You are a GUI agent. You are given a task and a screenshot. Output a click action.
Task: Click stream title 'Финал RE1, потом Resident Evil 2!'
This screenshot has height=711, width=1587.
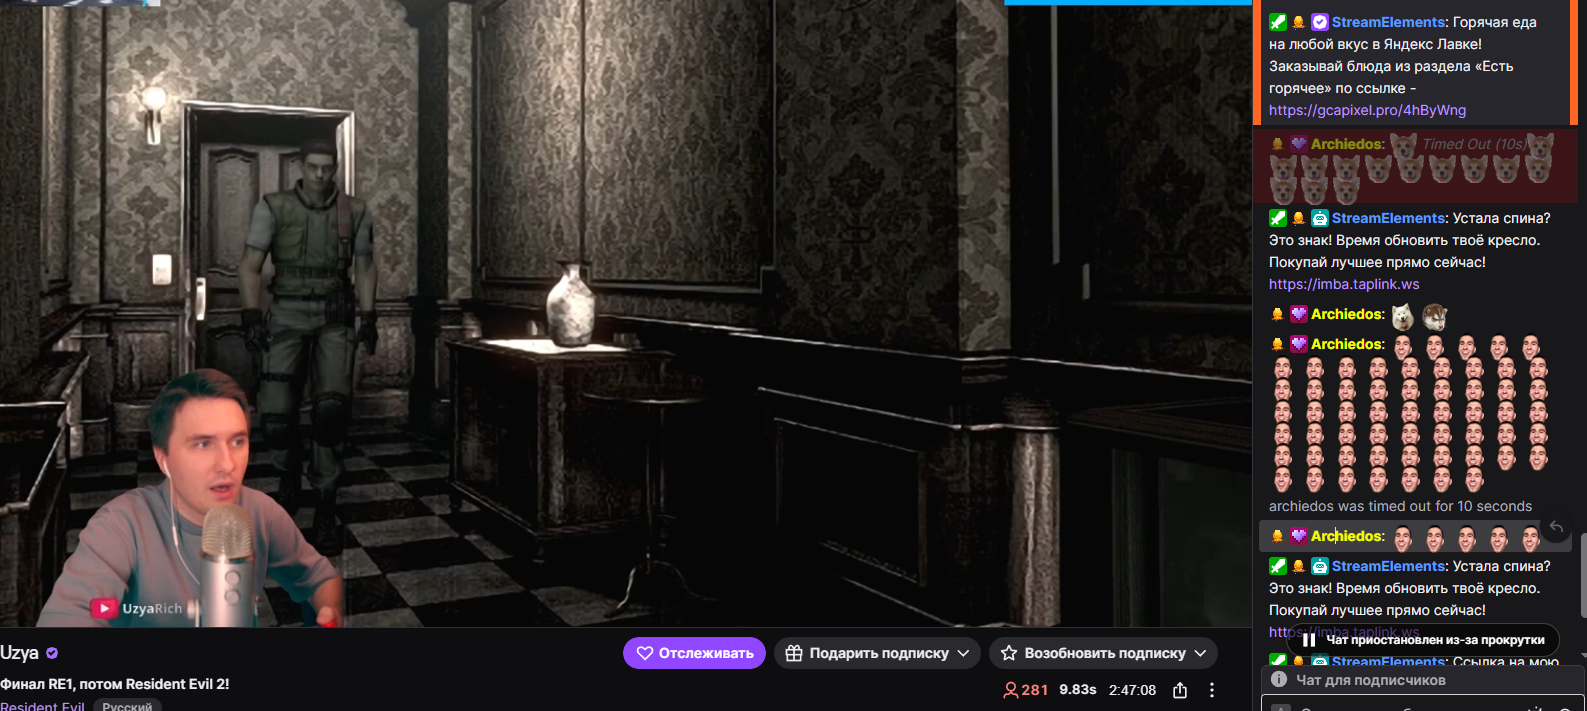click(x=115, y=684)
